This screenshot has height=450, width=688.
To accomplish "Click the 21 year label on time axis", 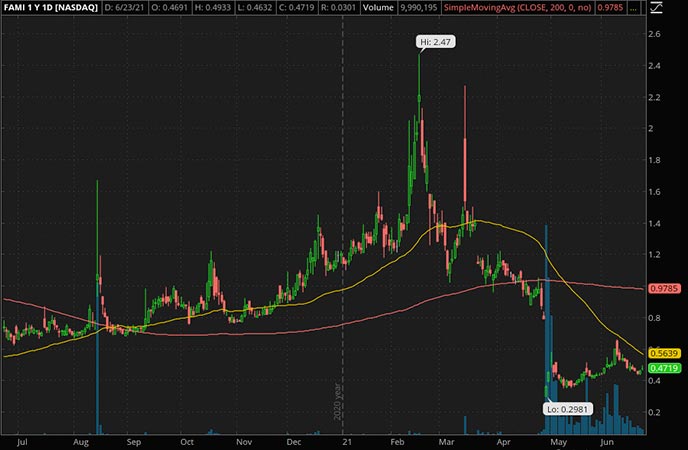I will tap(347, 439).
